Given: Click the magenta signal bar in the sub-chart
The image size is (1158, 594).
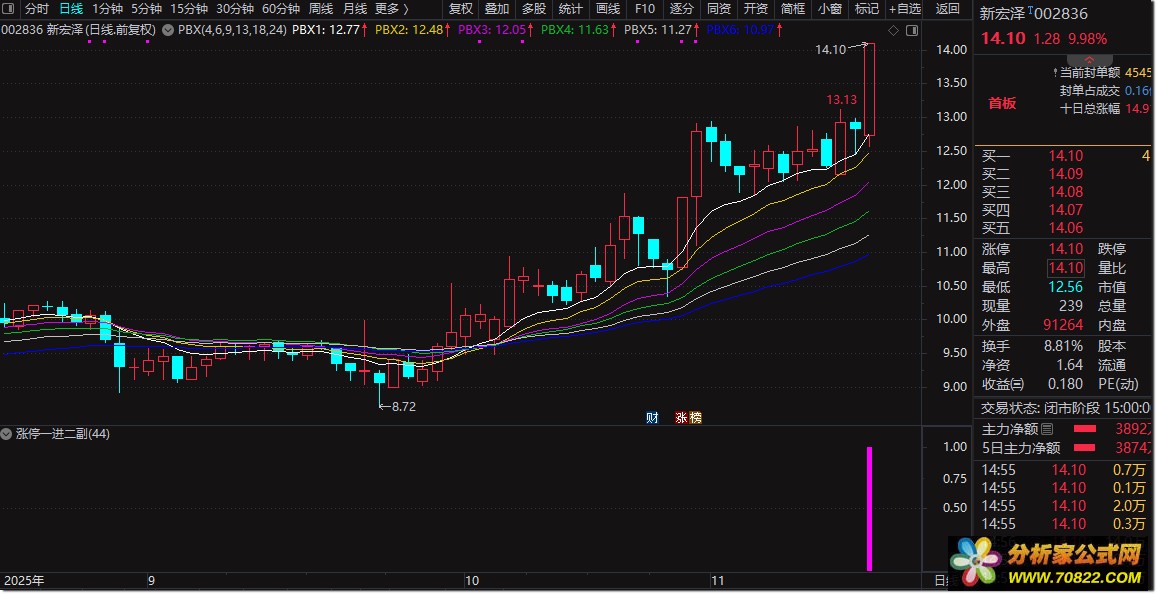Looking at the screenshot, I should tap(869, 508).
